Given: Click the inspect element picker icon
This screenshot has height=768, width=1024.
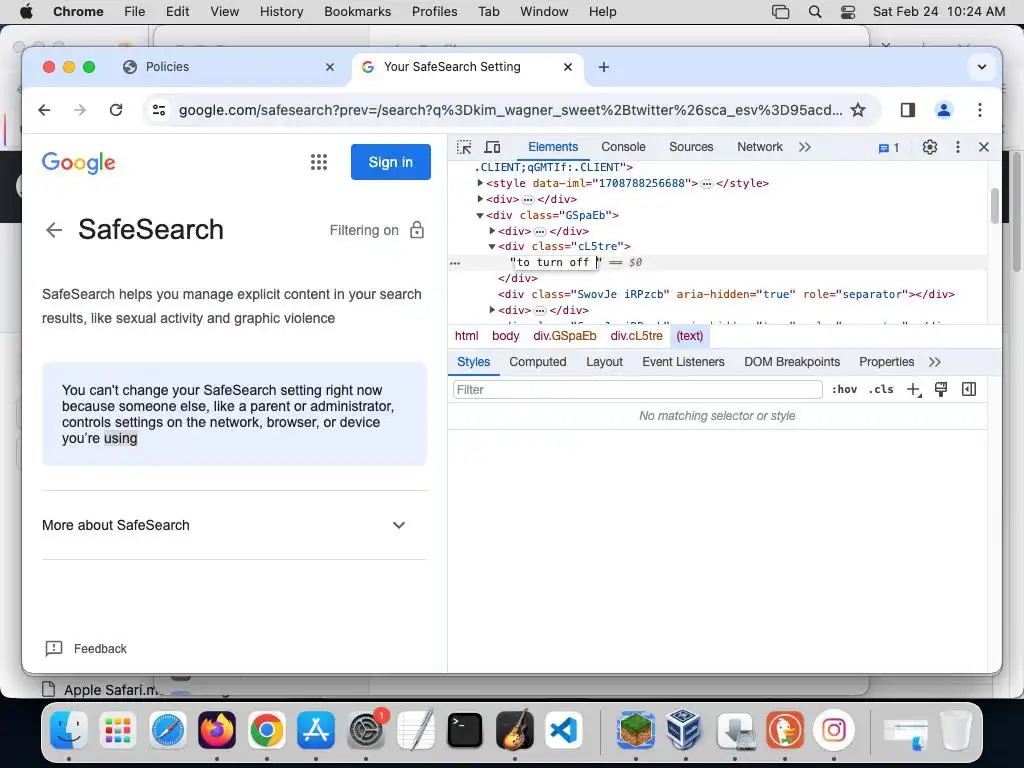Looking at the screenshot, I should click(x=464, y=147).
